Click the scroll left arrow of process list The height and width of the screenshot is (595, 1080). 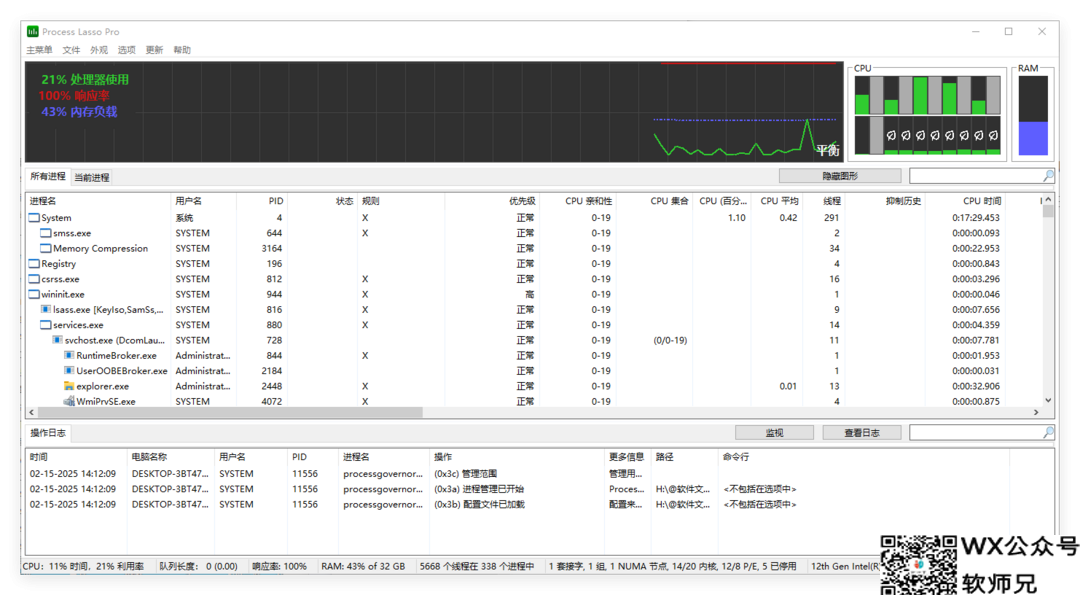click(31, 412)
